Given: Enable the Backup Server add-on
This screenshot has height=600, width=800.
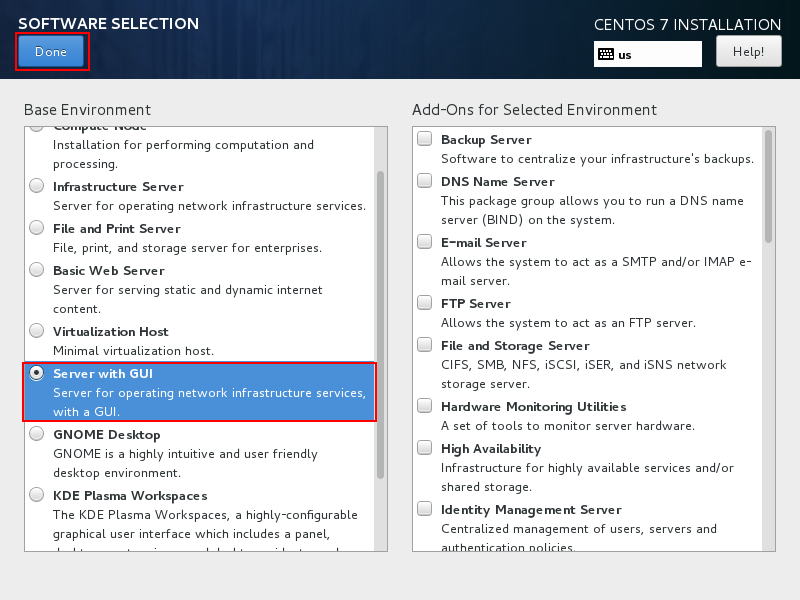Looking at the screenshot, I should (x=425, y=139).
